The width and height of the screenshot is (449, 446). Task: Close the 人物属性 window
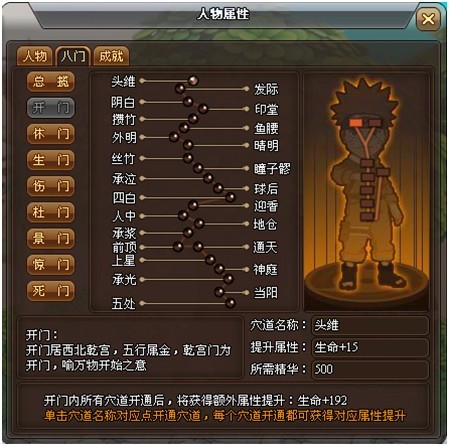tap(428, 19)
